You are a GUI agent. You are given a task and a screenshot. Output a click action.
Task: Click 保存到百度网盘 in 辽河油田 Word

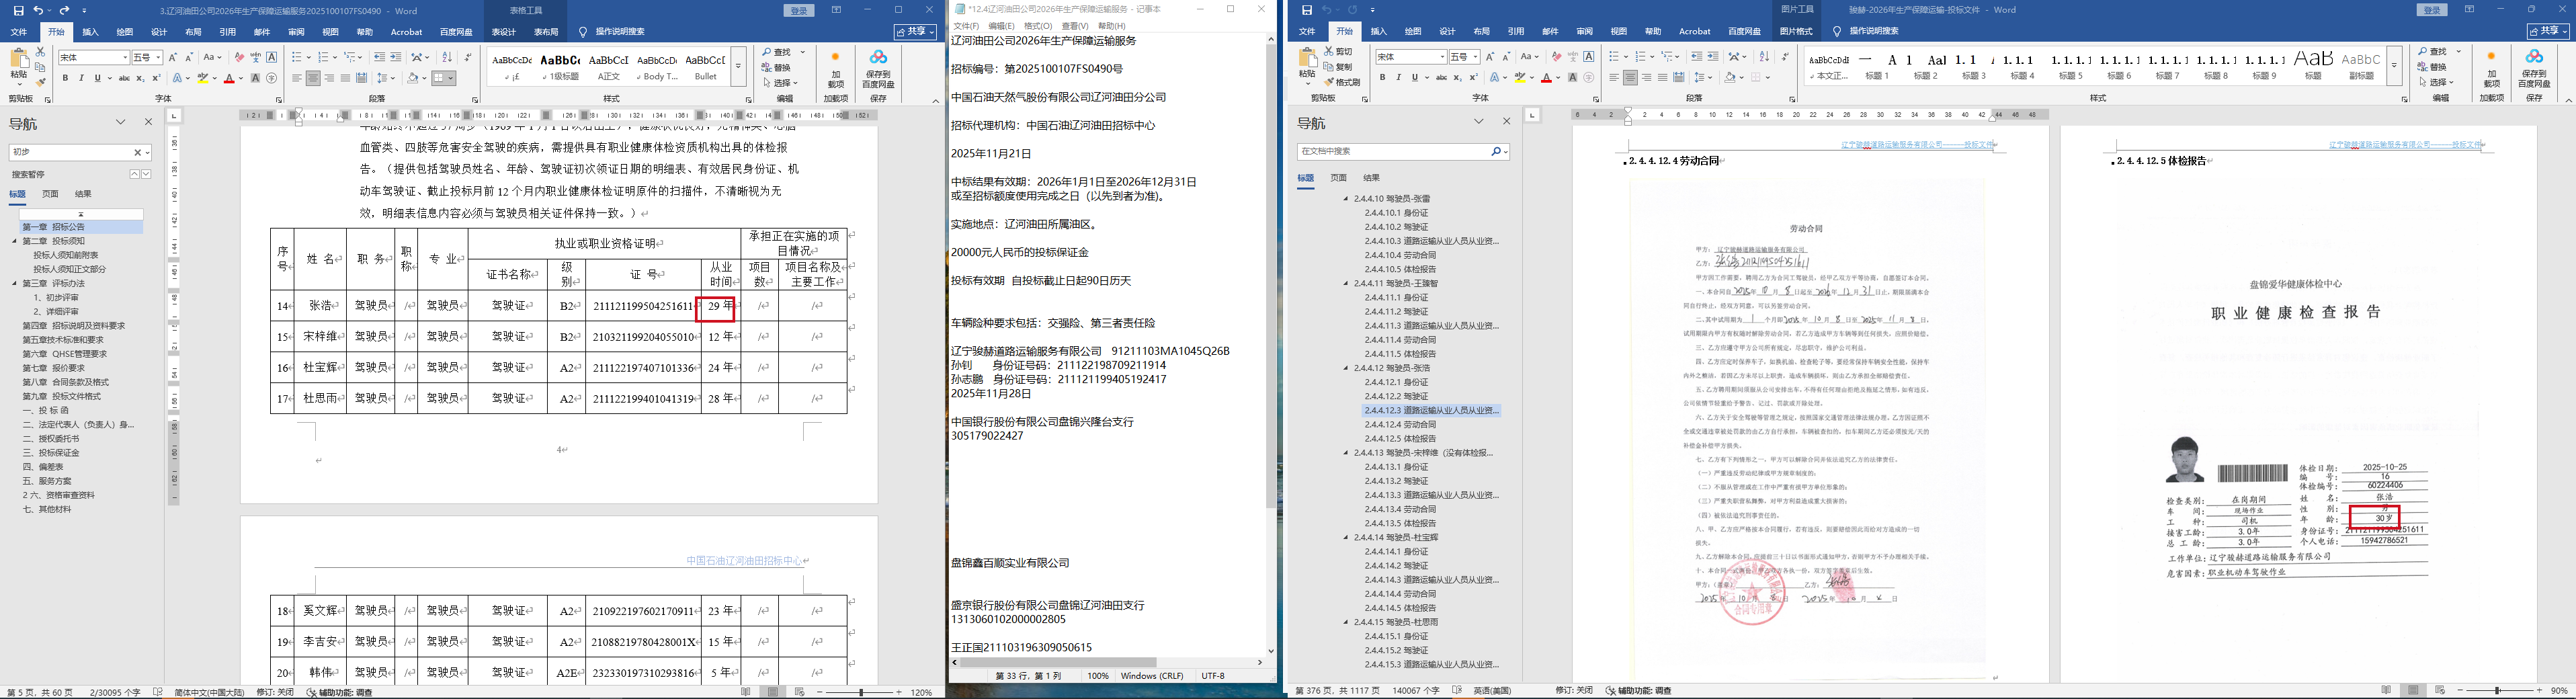878,69
